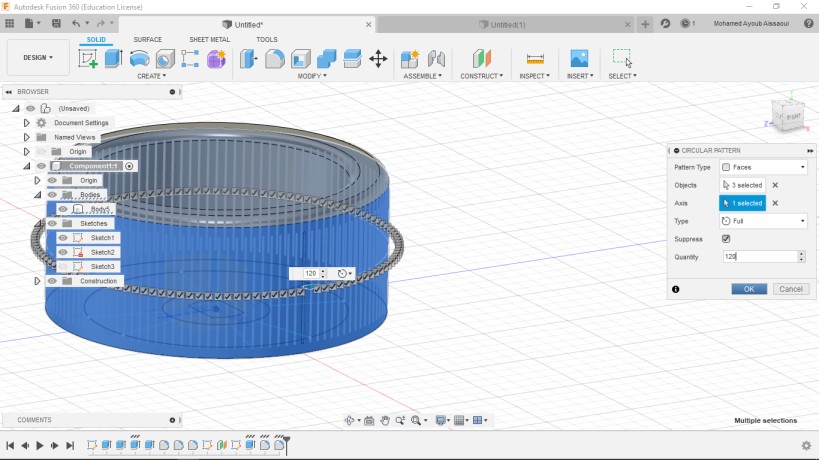
Task: Open the Type dropdown showing Full
Action: click(x=763, y=221)
